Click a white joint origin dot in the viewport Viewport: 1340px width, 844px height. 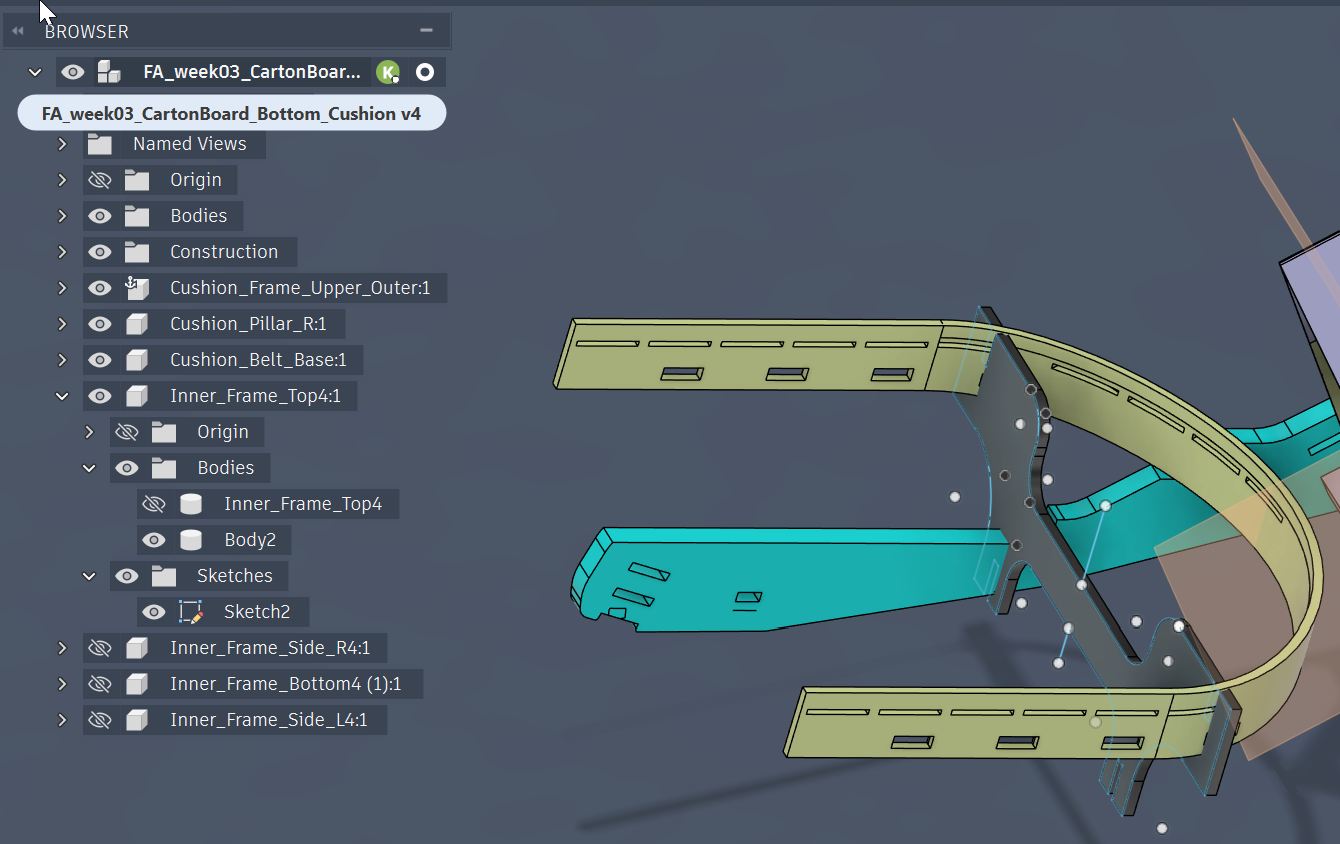coord(954,495)
